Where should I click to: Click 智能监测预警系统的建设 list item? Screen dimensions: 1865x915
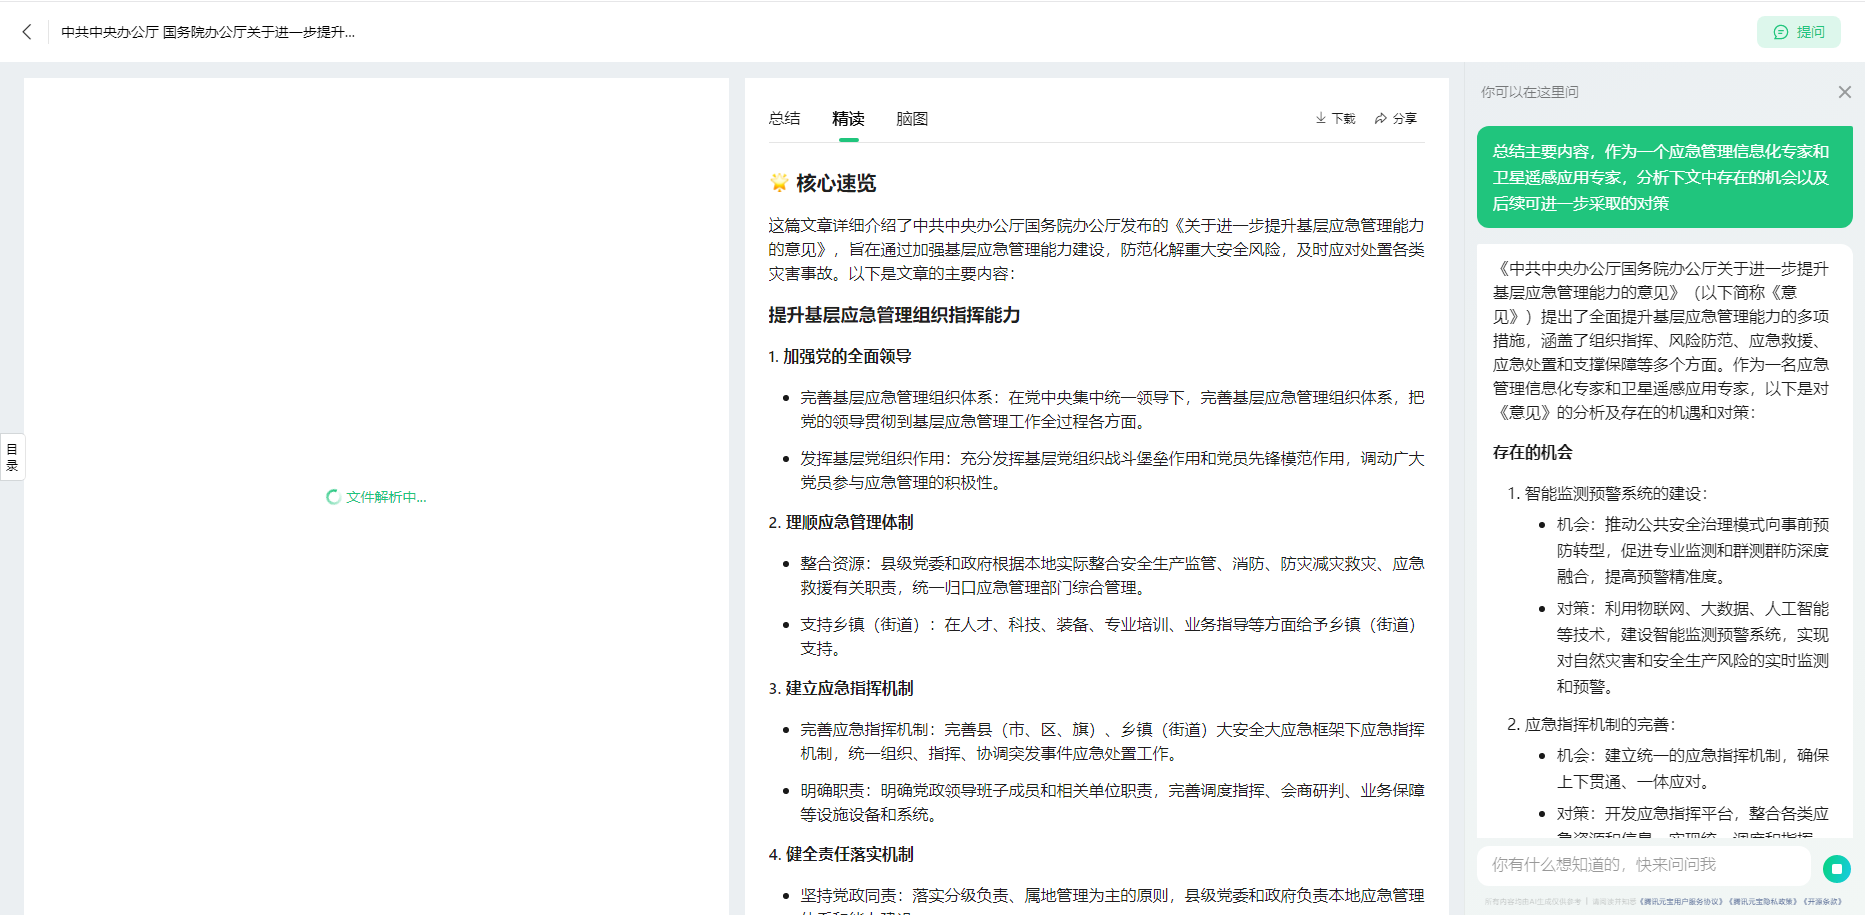(1616, 493)
